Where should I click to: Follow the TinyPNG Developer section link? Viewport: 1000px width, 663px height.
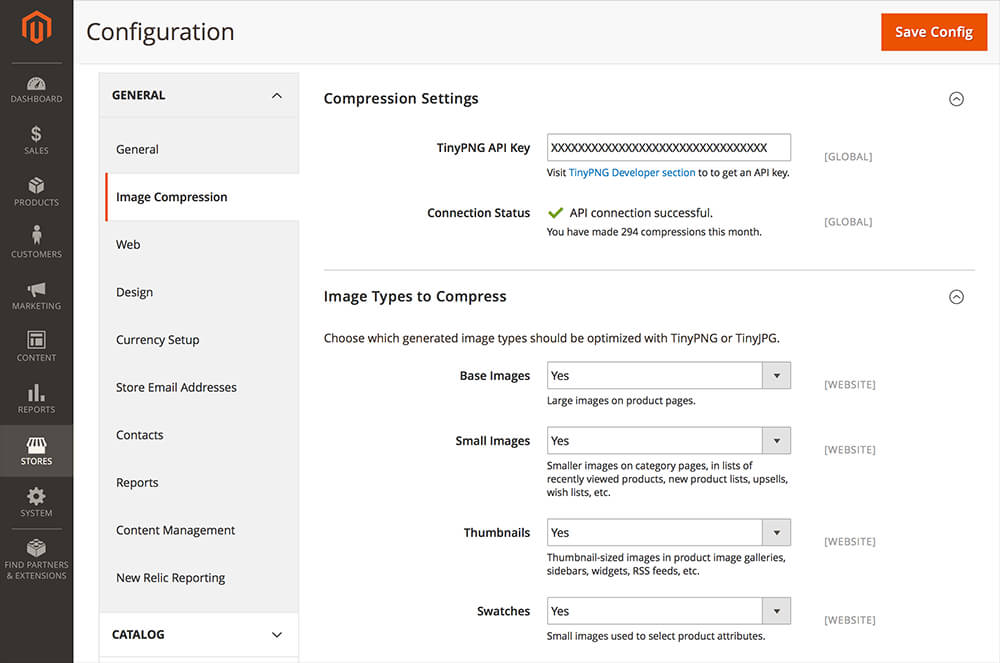tap(632, 173)
